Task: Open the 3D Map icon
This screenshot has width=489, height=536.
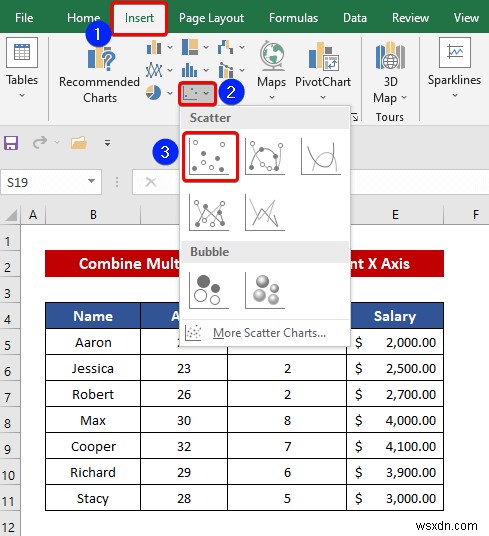Action: click(390, 55)
